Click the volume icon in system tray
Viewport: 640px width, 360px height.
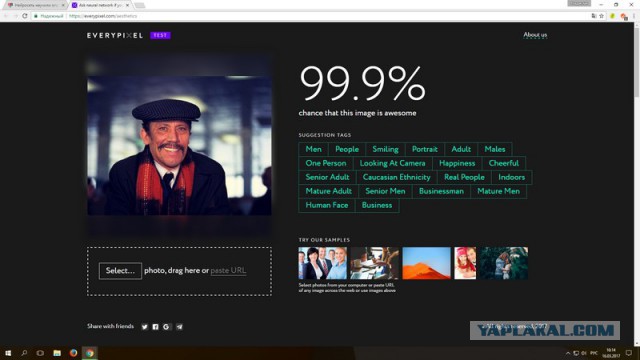click(x=584, y=353)
